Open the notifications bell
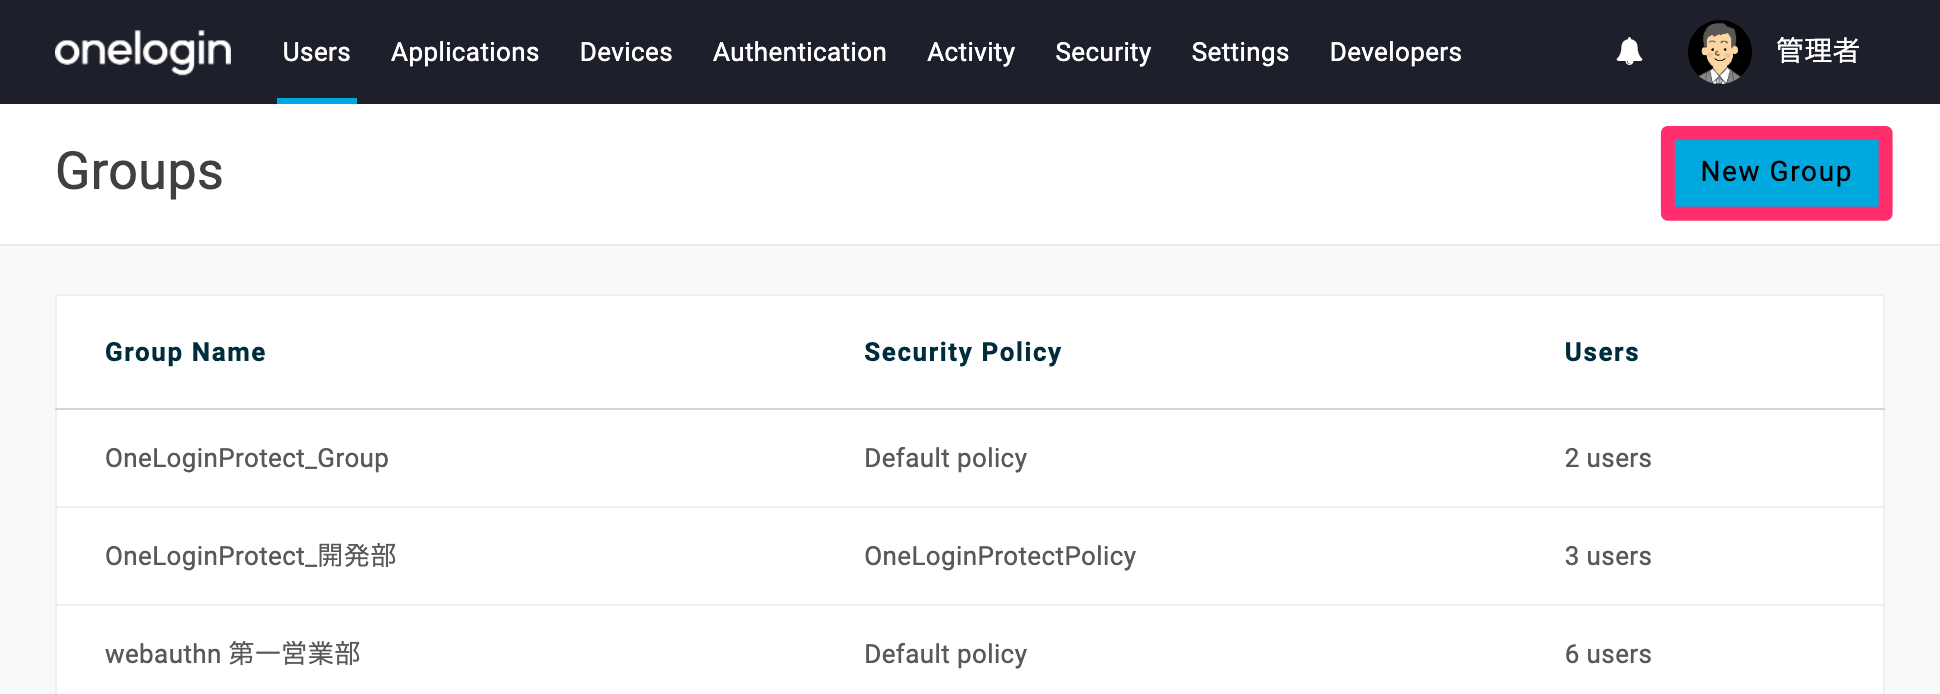This screenshot has height=694, width=1940. [1629, 51]
